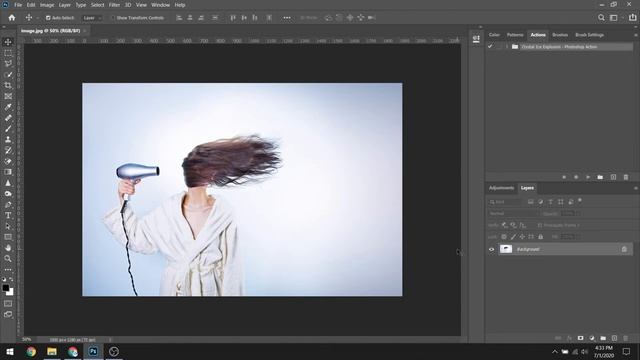Select the Pen tool
The height and width of the screenshot is (360, 640).
(x=8, y=204)
